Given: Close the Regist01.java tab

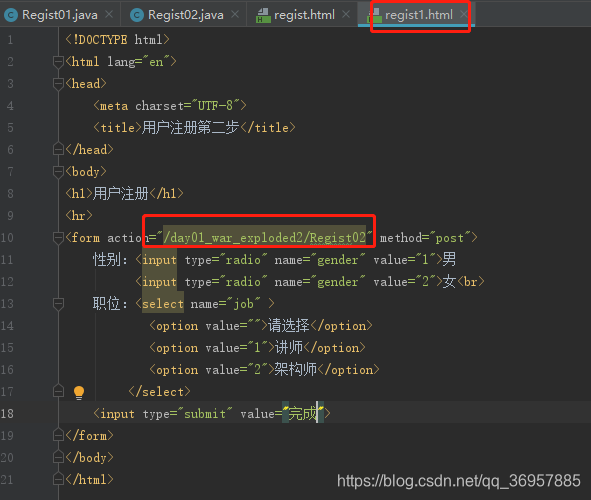Looking at the screenshot, I should tap(109, 14).
